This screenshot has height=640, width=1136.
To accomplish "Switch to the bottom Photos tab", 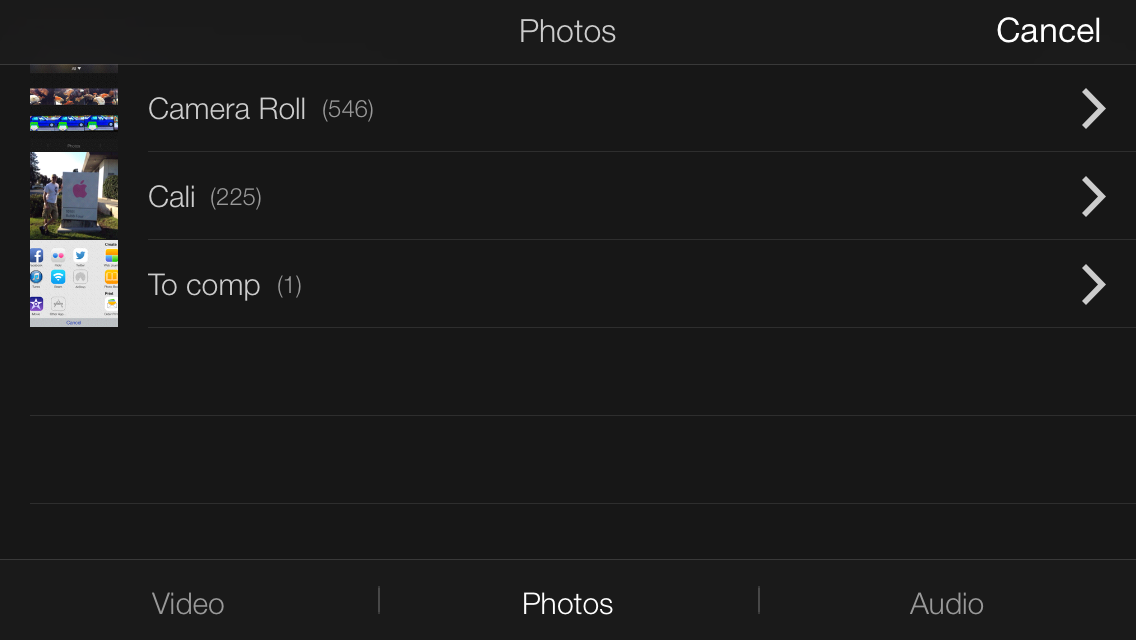I will pyautogui.click(x=567, y=604).
